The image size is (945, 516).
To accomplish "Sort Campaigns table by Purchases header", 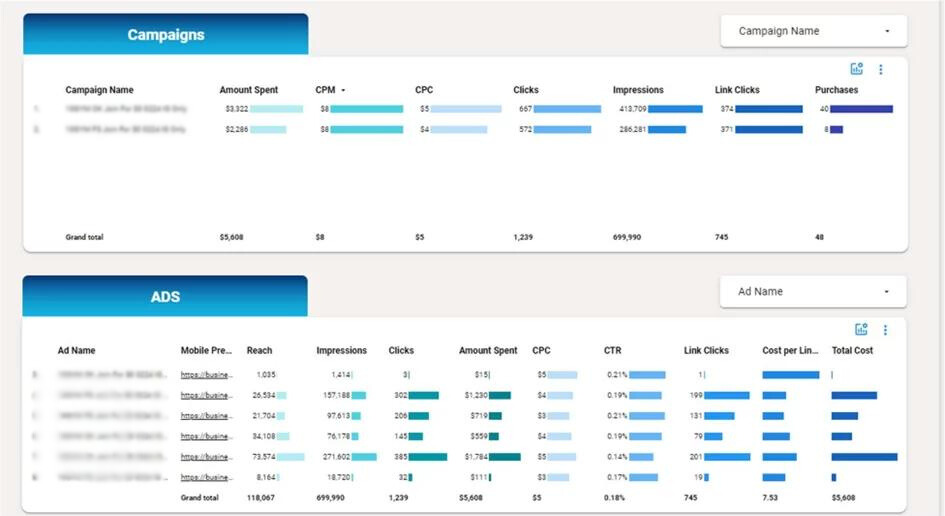I will pos(836,90).
